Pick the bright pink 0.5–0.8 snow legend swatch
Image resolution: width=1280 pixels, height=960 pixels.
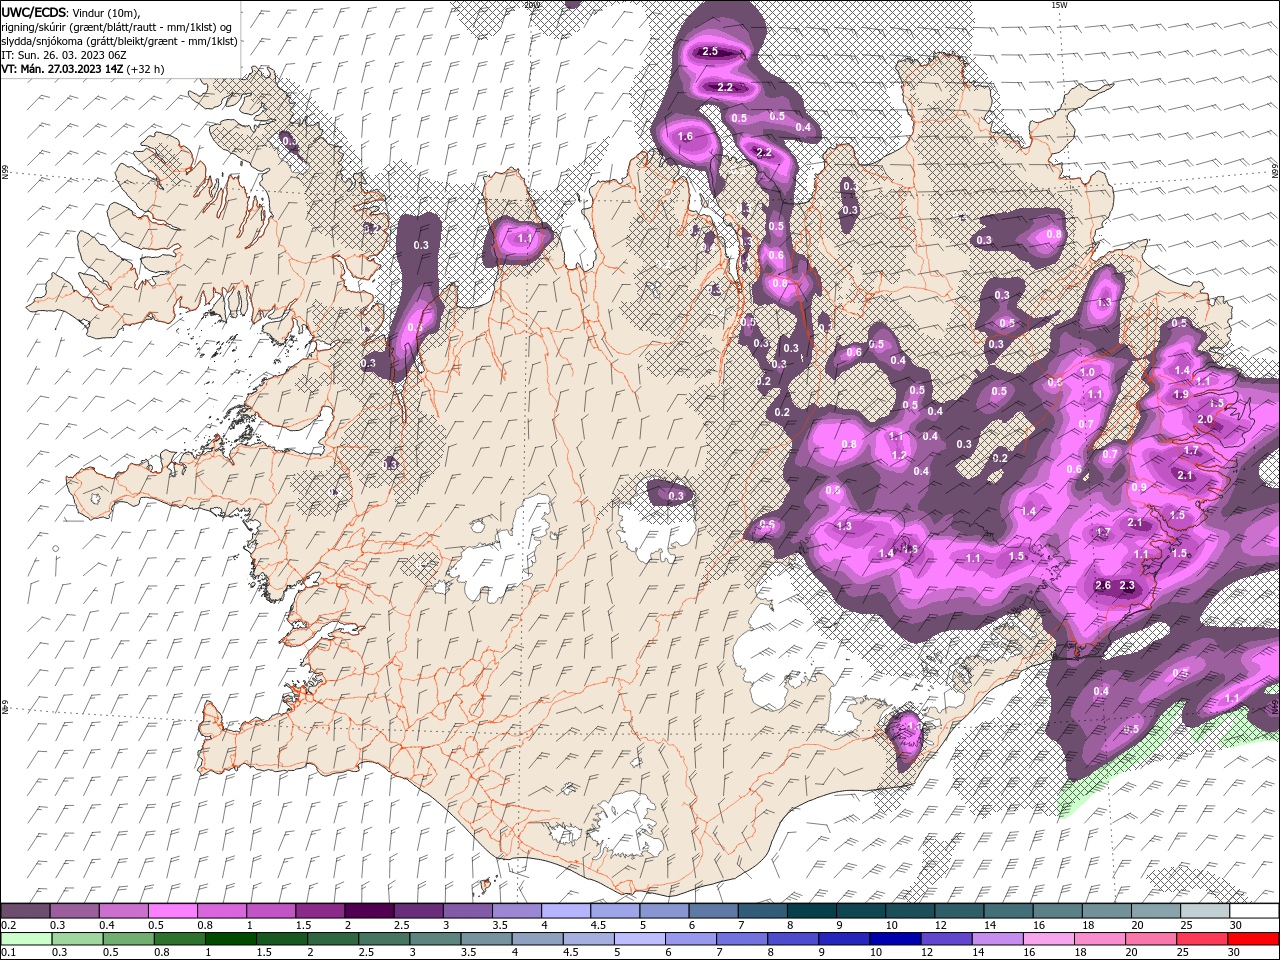(x=172, y=911)
